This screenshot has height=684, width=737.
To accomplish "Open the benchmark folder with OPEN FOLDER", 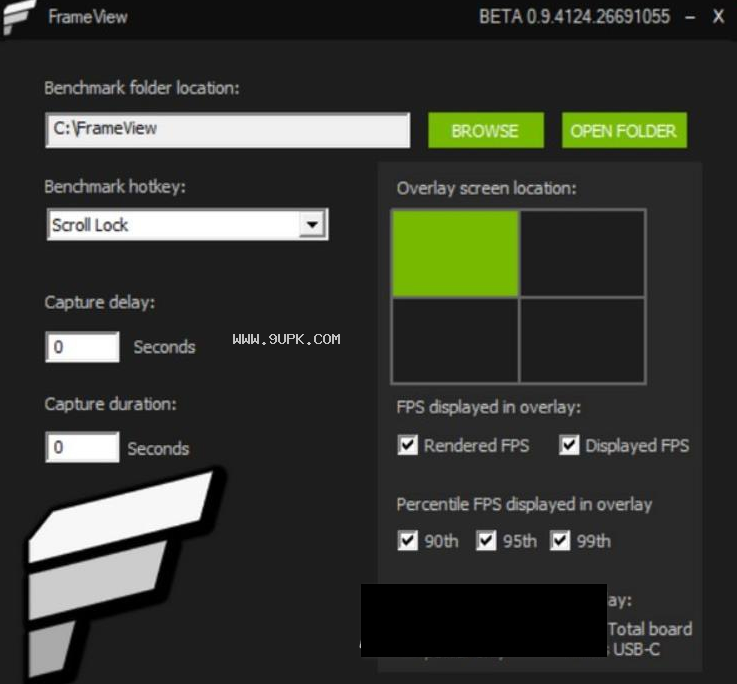I will coord(624,130).
